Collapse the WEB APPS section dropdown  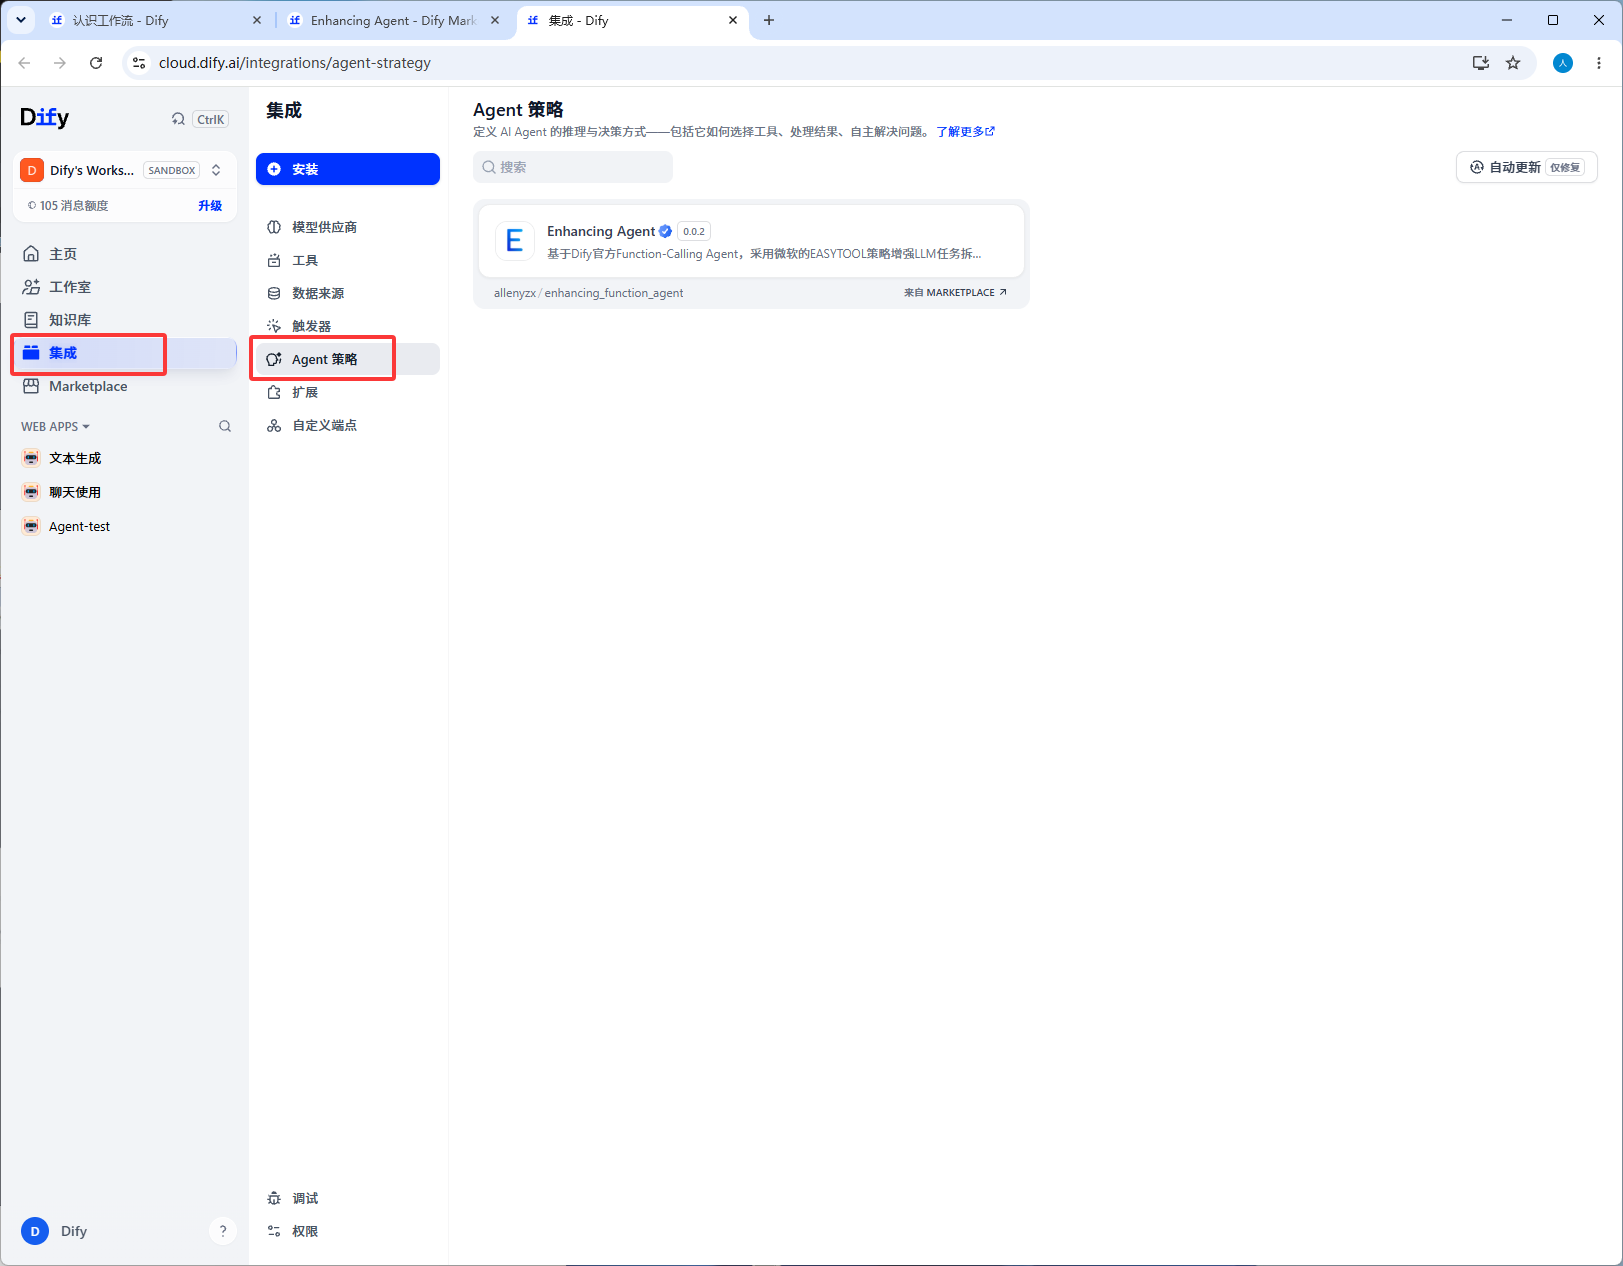point(56,427)
